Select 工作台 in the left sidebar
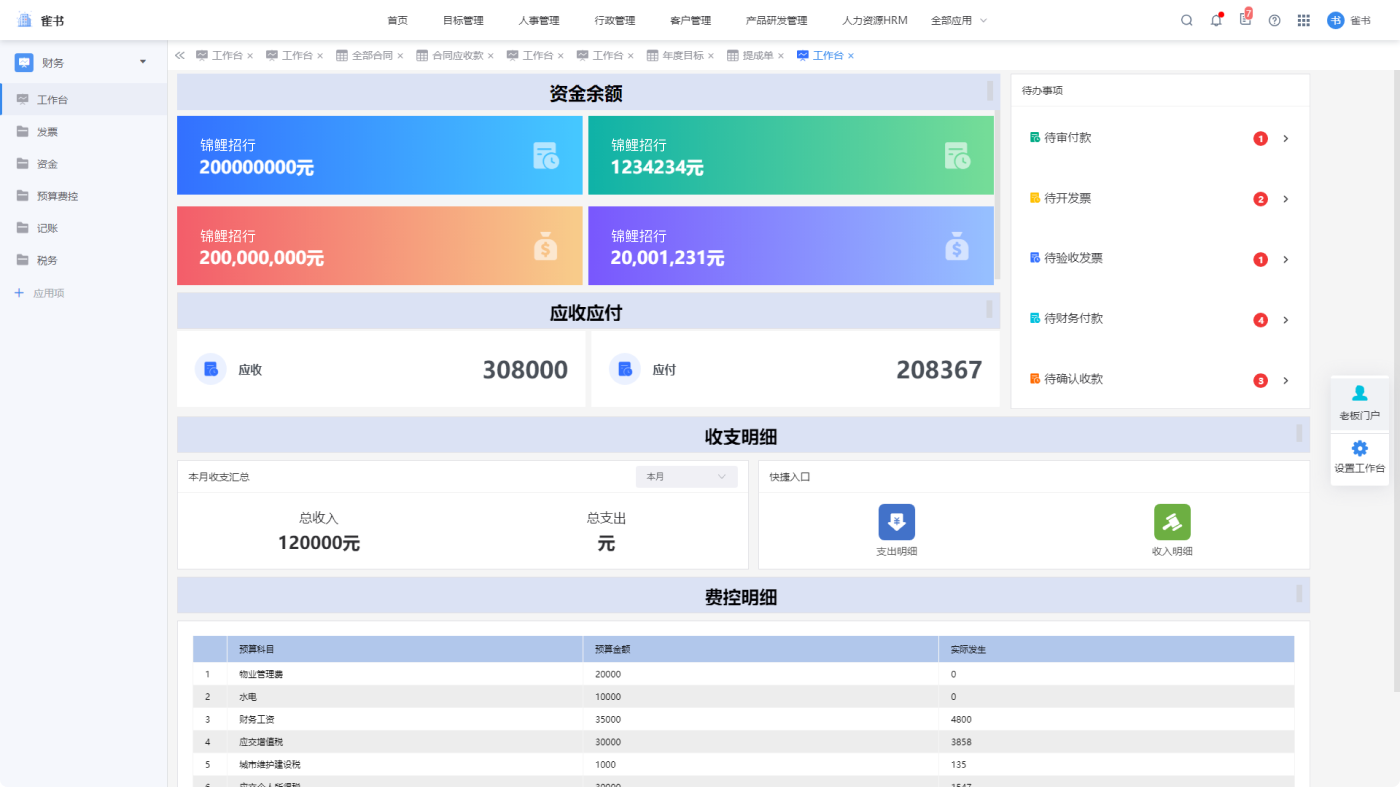Screen dimensions: 1400x787 83,100
